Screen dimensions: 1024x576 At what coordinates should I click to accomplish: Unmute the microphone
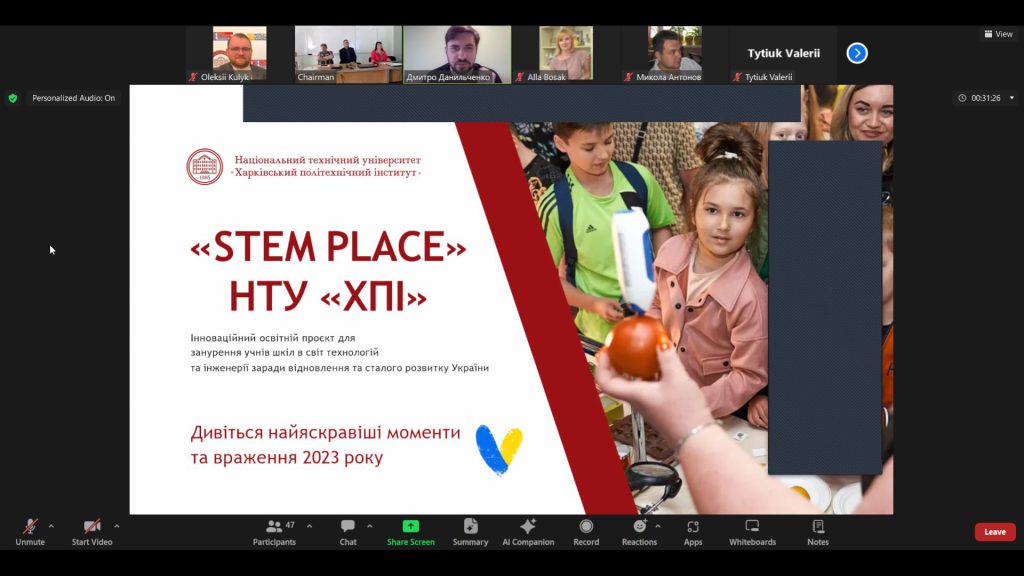(x=30, y=532)
